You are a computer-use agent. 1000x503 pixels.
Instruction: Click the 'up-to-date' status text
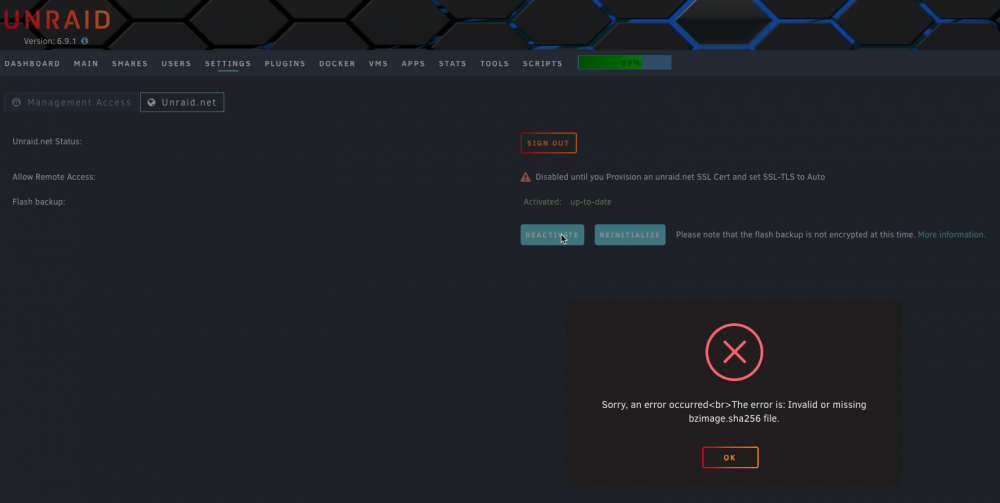[591, 202]
